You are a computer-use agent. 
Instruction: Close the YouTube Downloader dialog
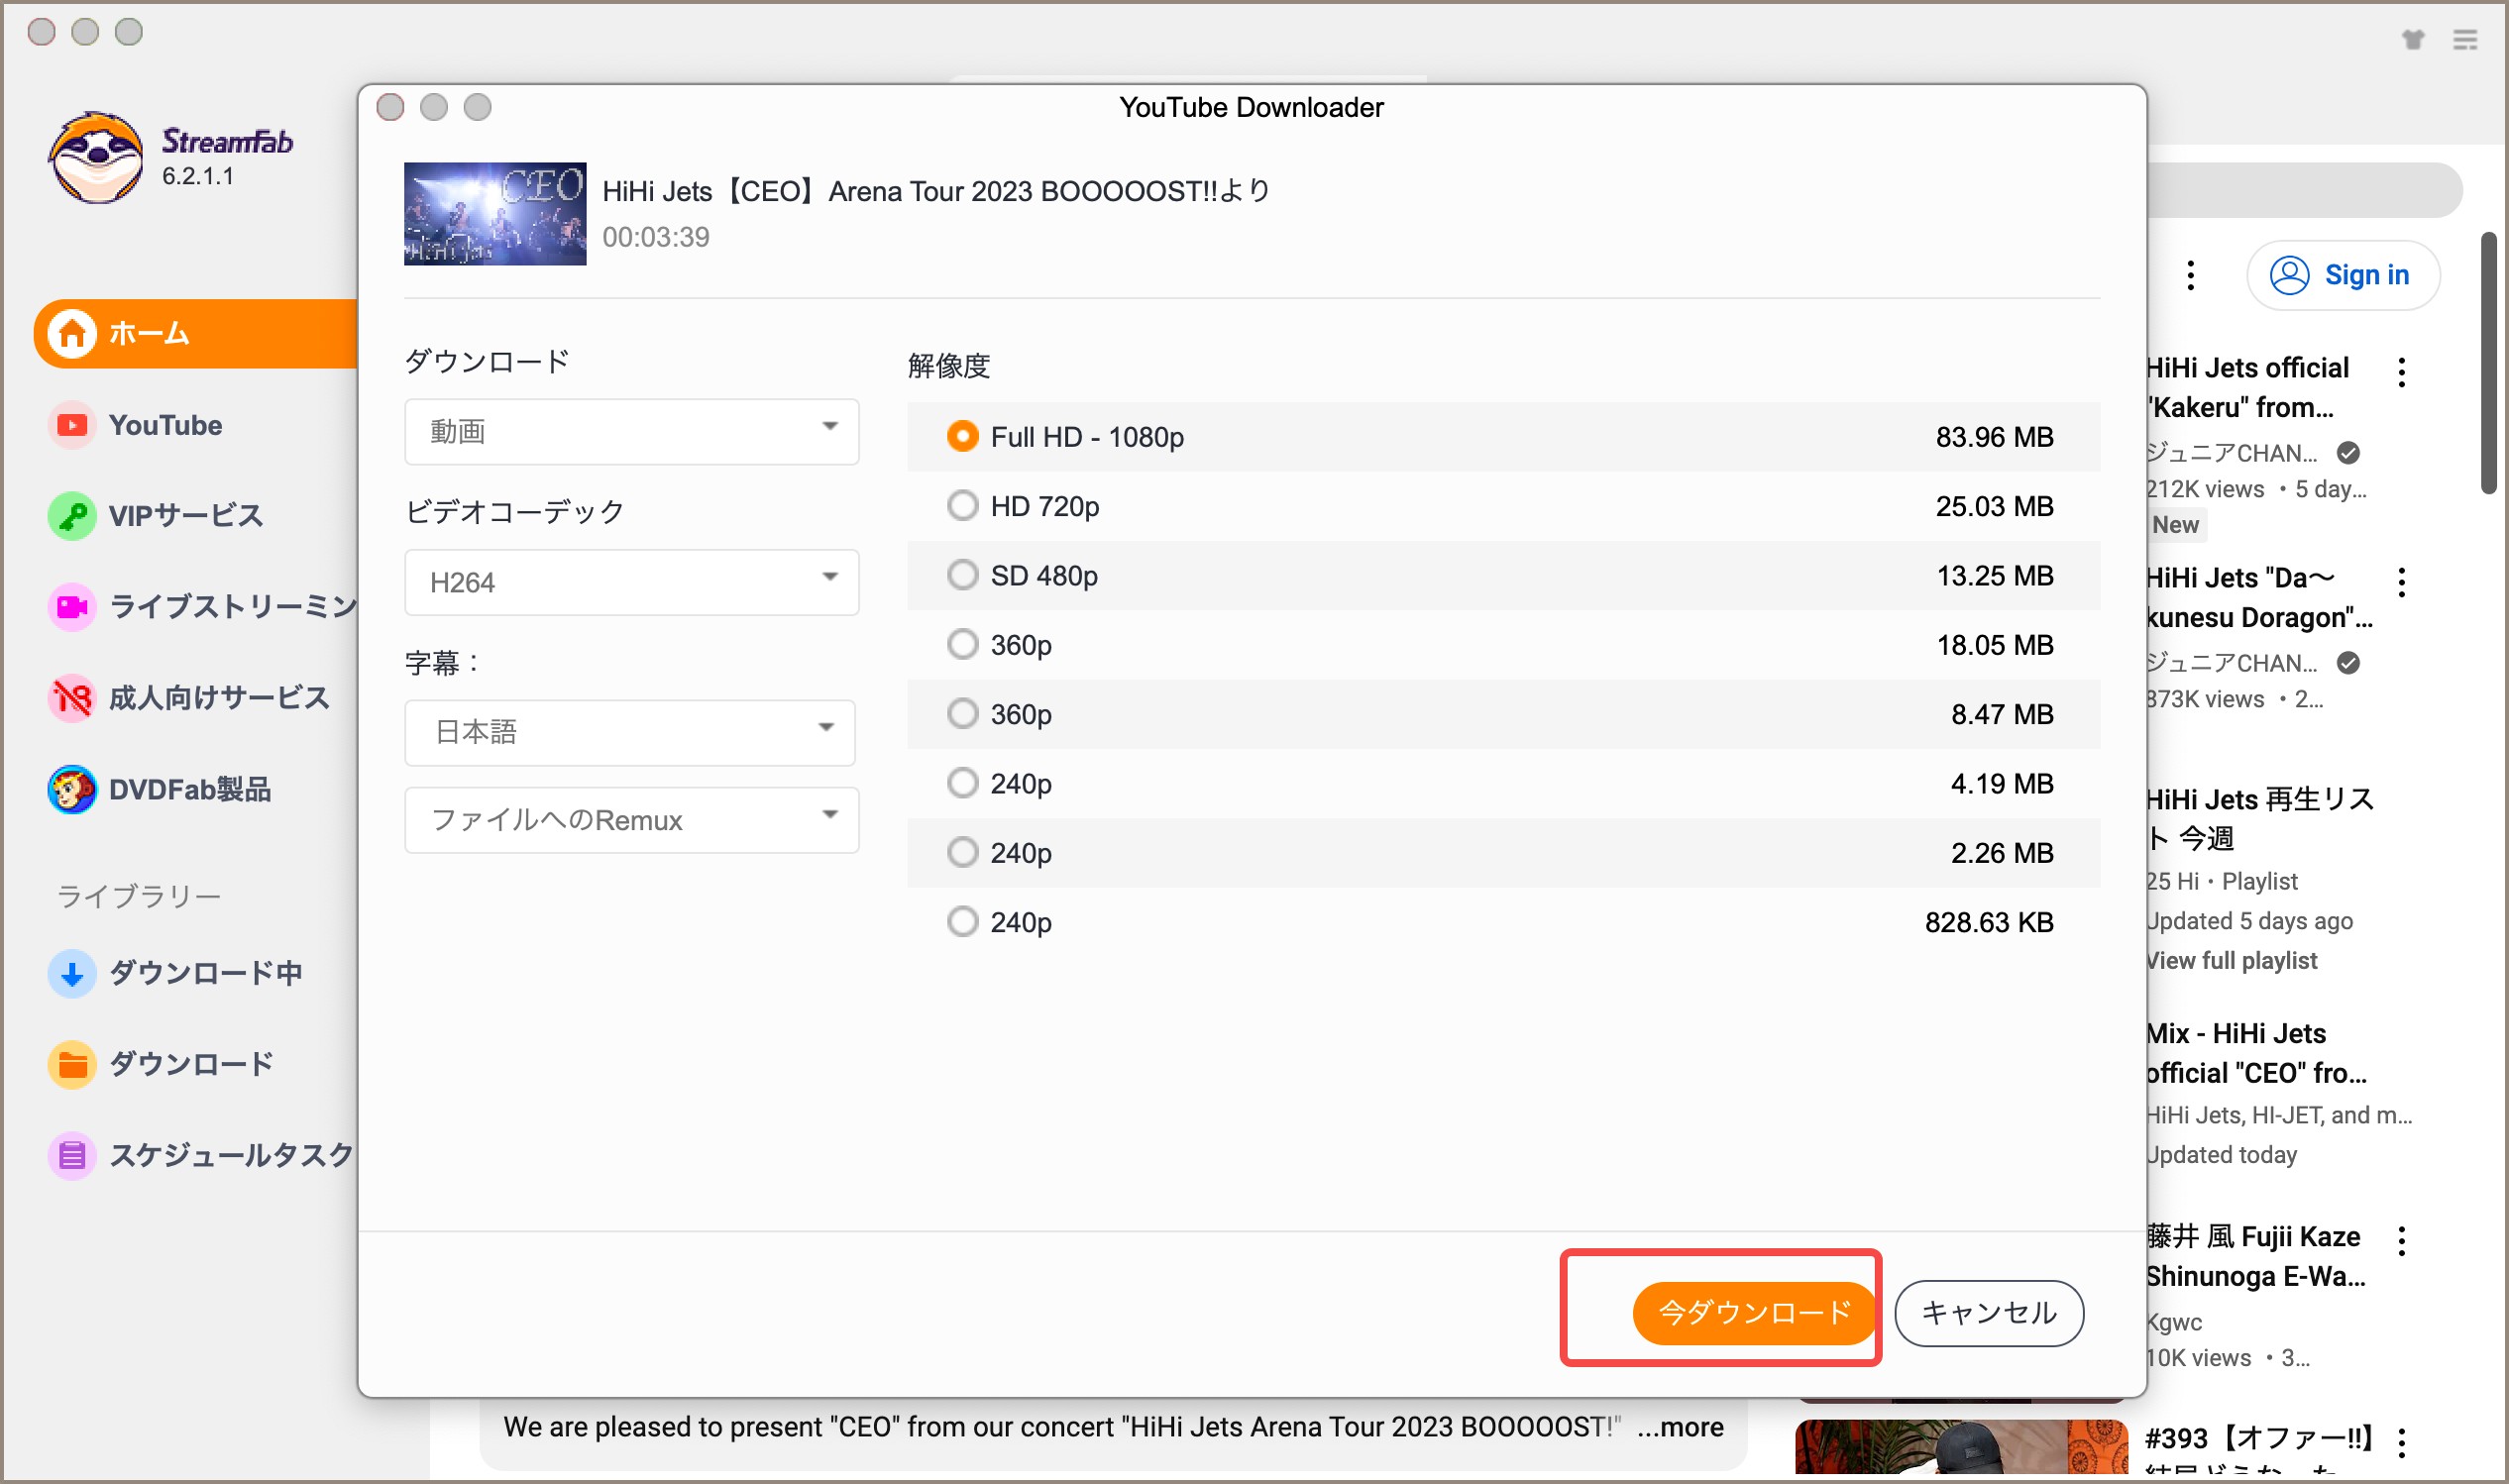click(390, 107)
